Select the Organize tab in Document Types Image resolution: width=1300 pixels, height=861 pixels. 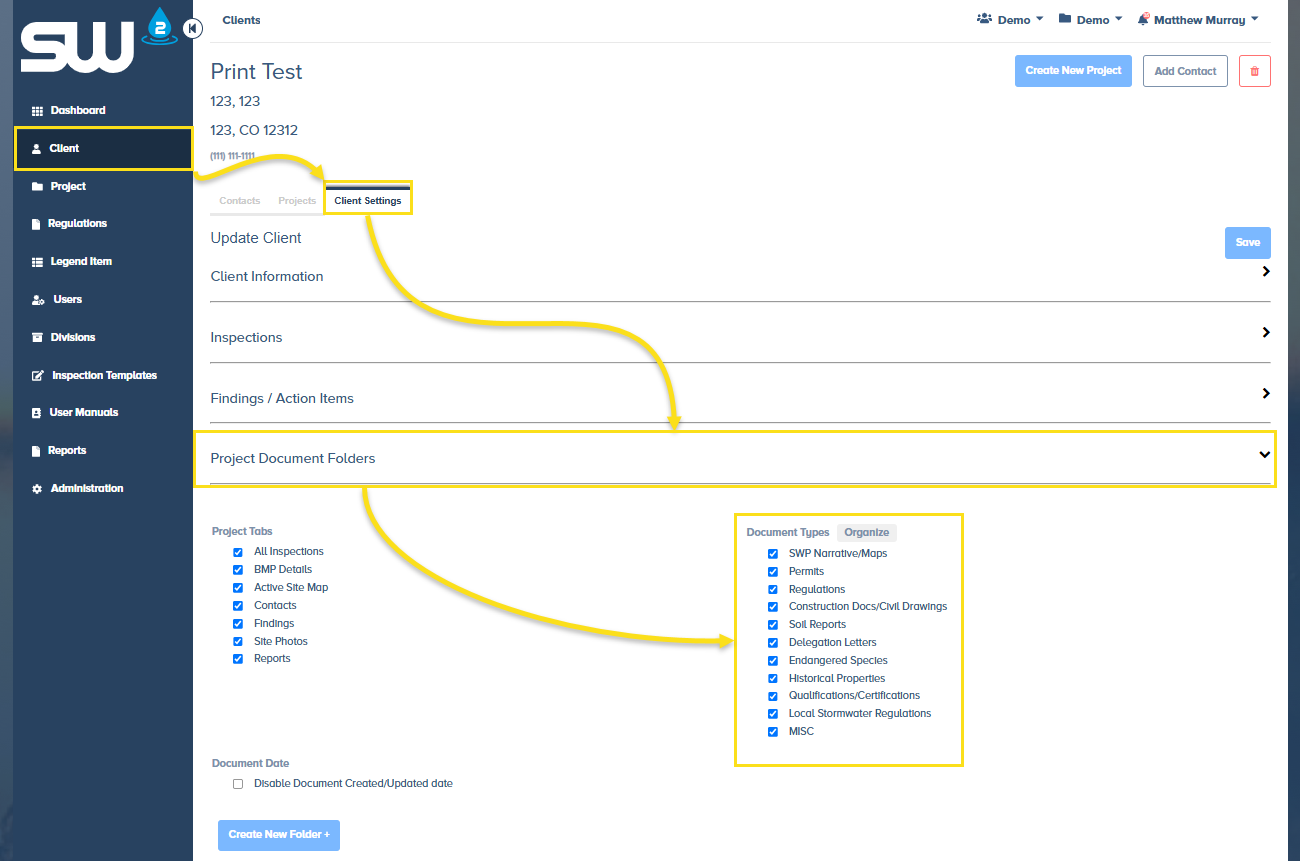tap(866, 532)
